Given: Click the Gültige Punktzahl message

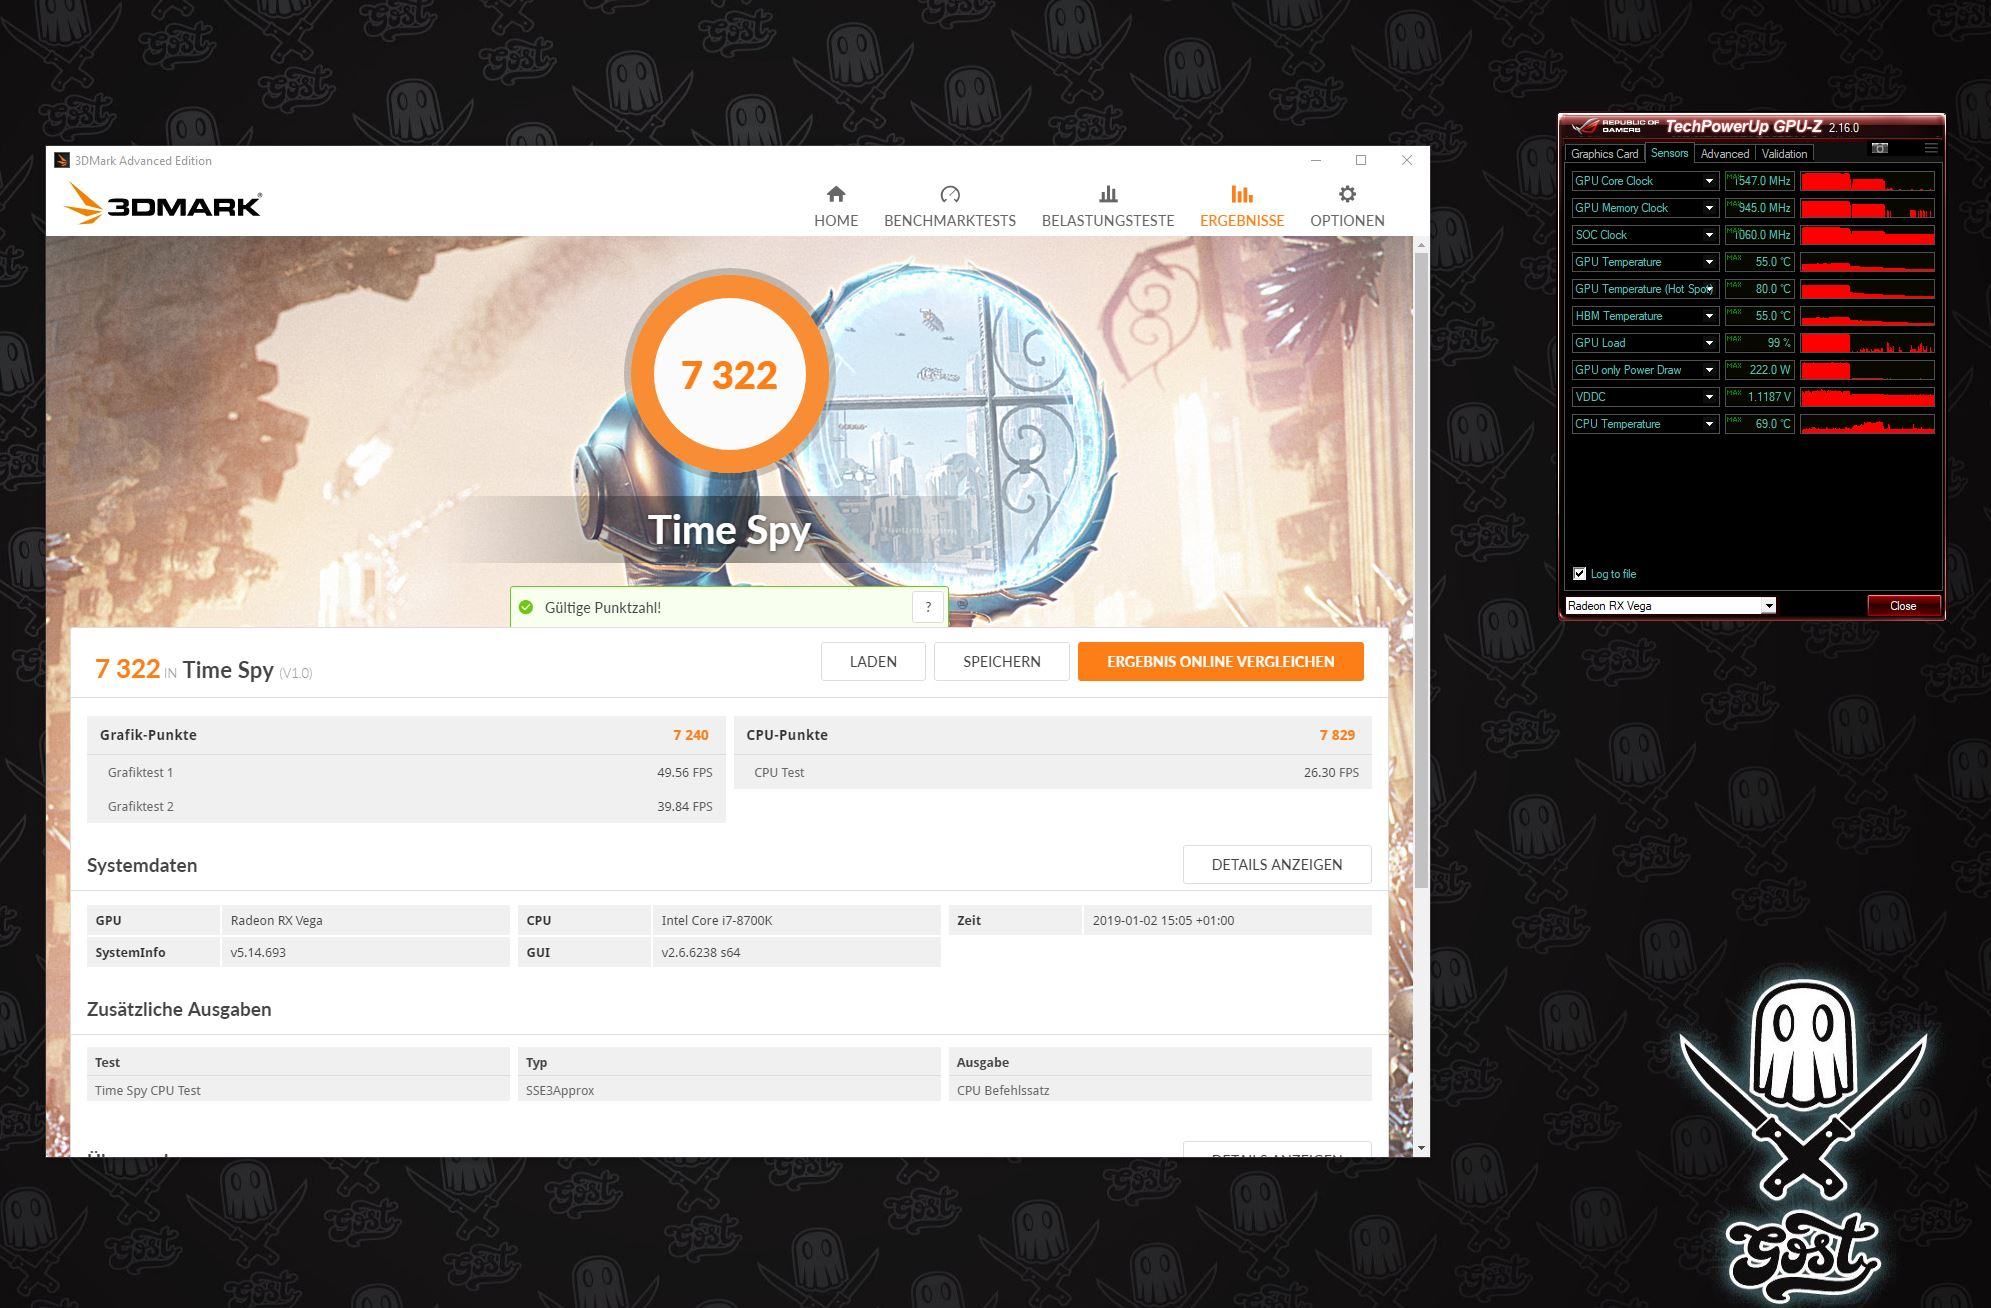Looking at the screenshot, I should (x=602, y=607).
